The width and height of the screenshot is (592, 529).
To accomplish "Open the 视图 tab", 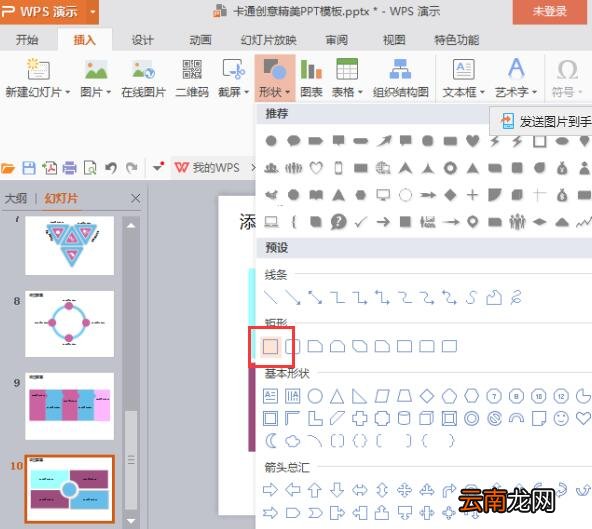I will click(x=394, y=40).
